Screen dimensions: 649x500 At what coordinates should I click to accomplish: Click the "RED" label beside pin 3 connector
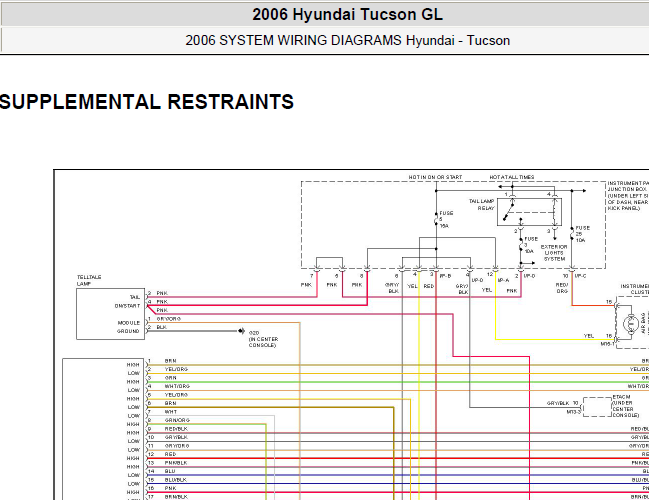pos(428,286)
